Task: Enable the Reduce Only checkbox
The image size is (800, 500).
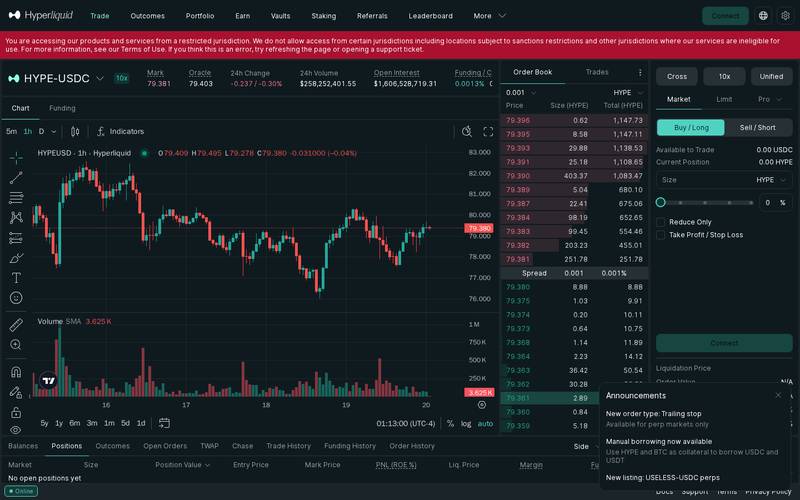Action: pyautogui.click(x=661, y=222)
